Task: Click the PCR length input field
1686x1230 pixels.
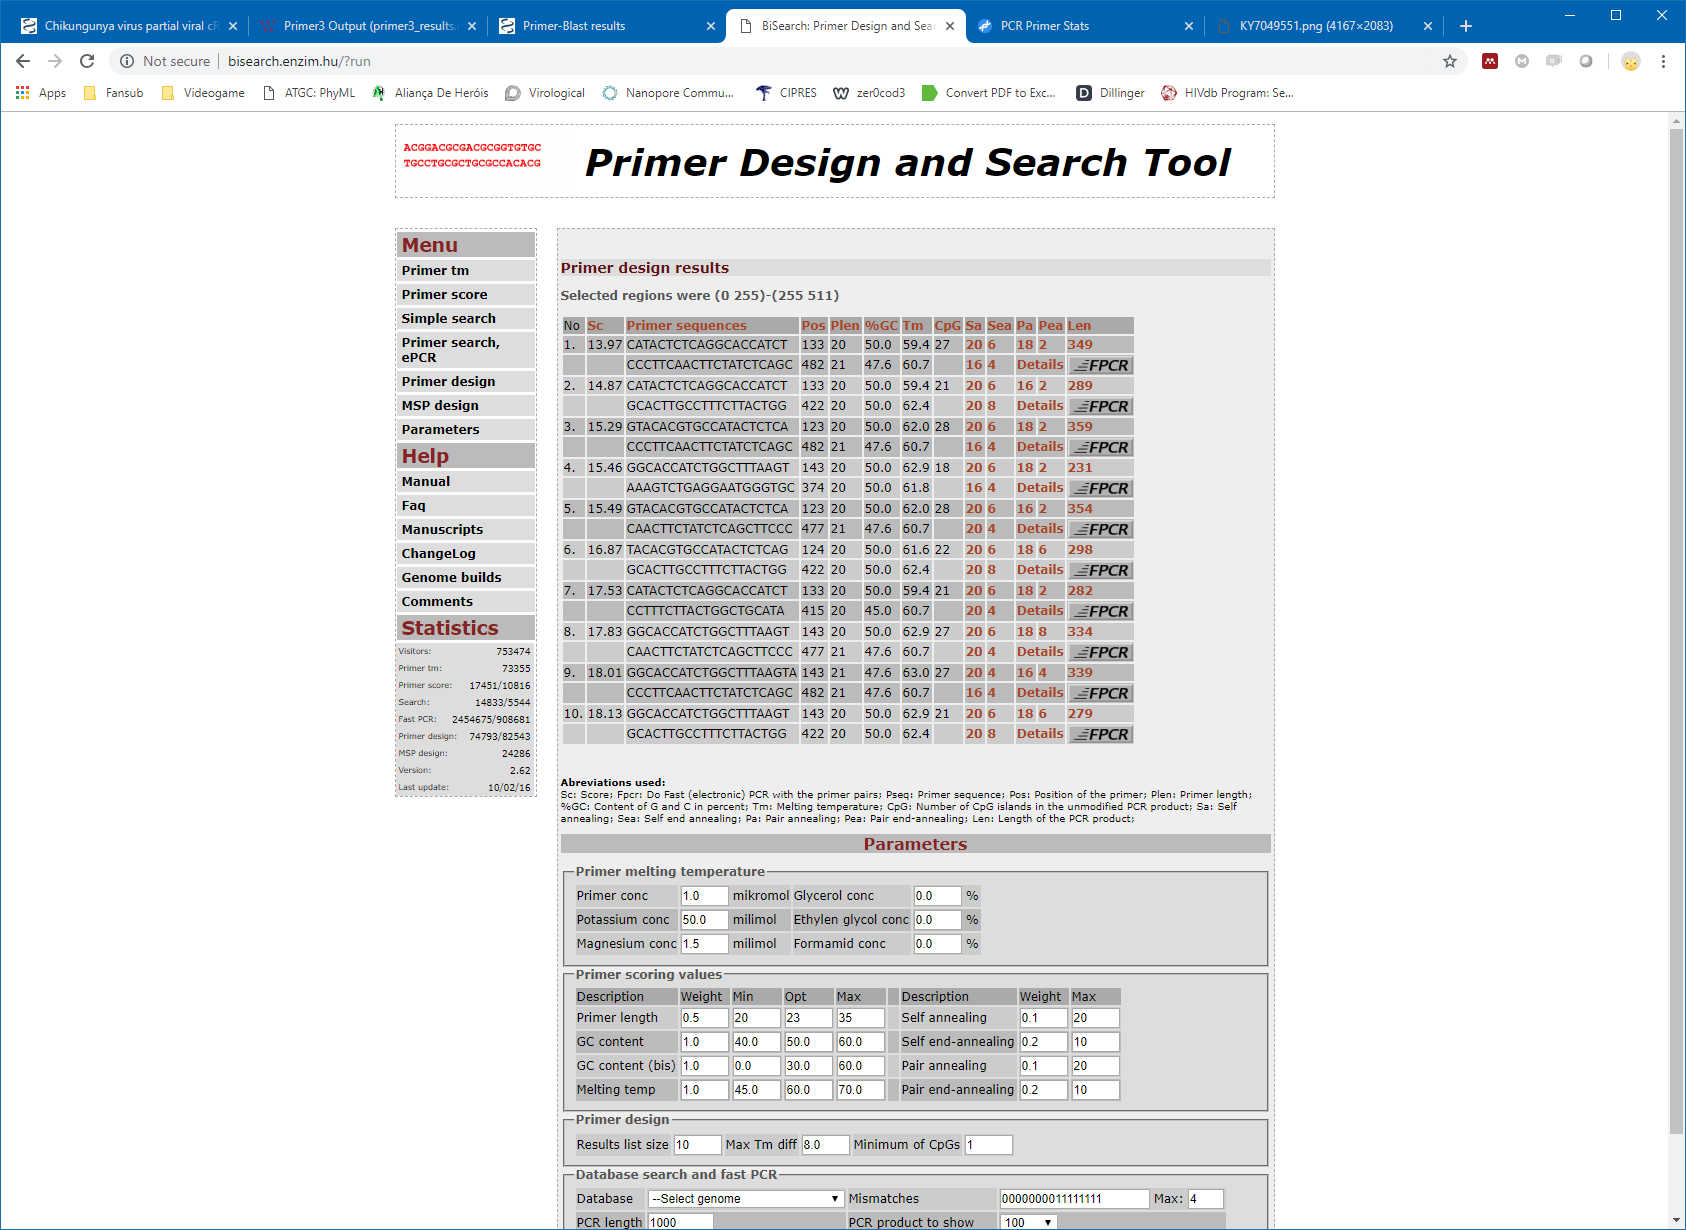Action: tap(680, 1222)
